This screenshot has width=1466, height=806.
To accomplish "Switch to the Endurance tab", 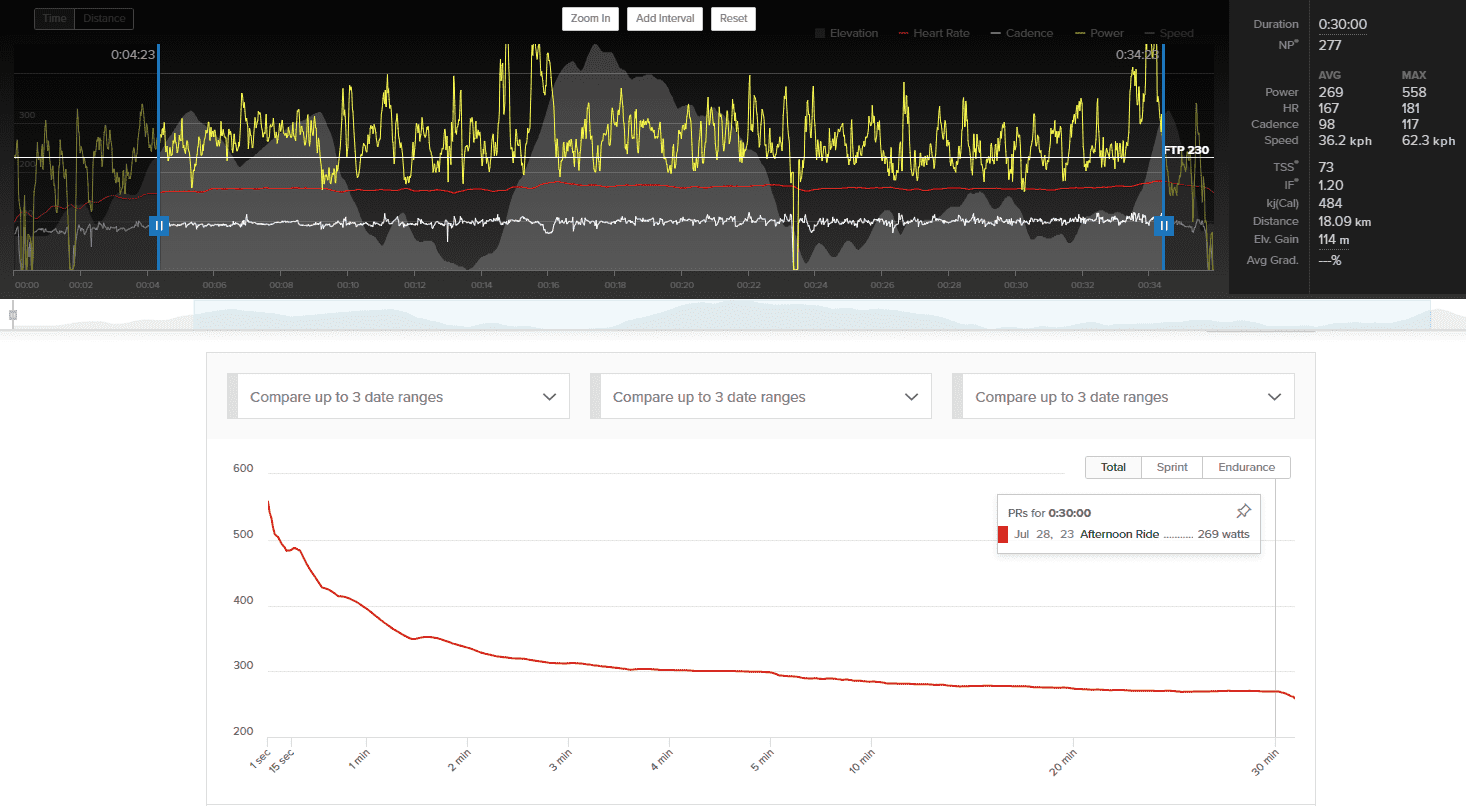I will [x=1246, y=467].
